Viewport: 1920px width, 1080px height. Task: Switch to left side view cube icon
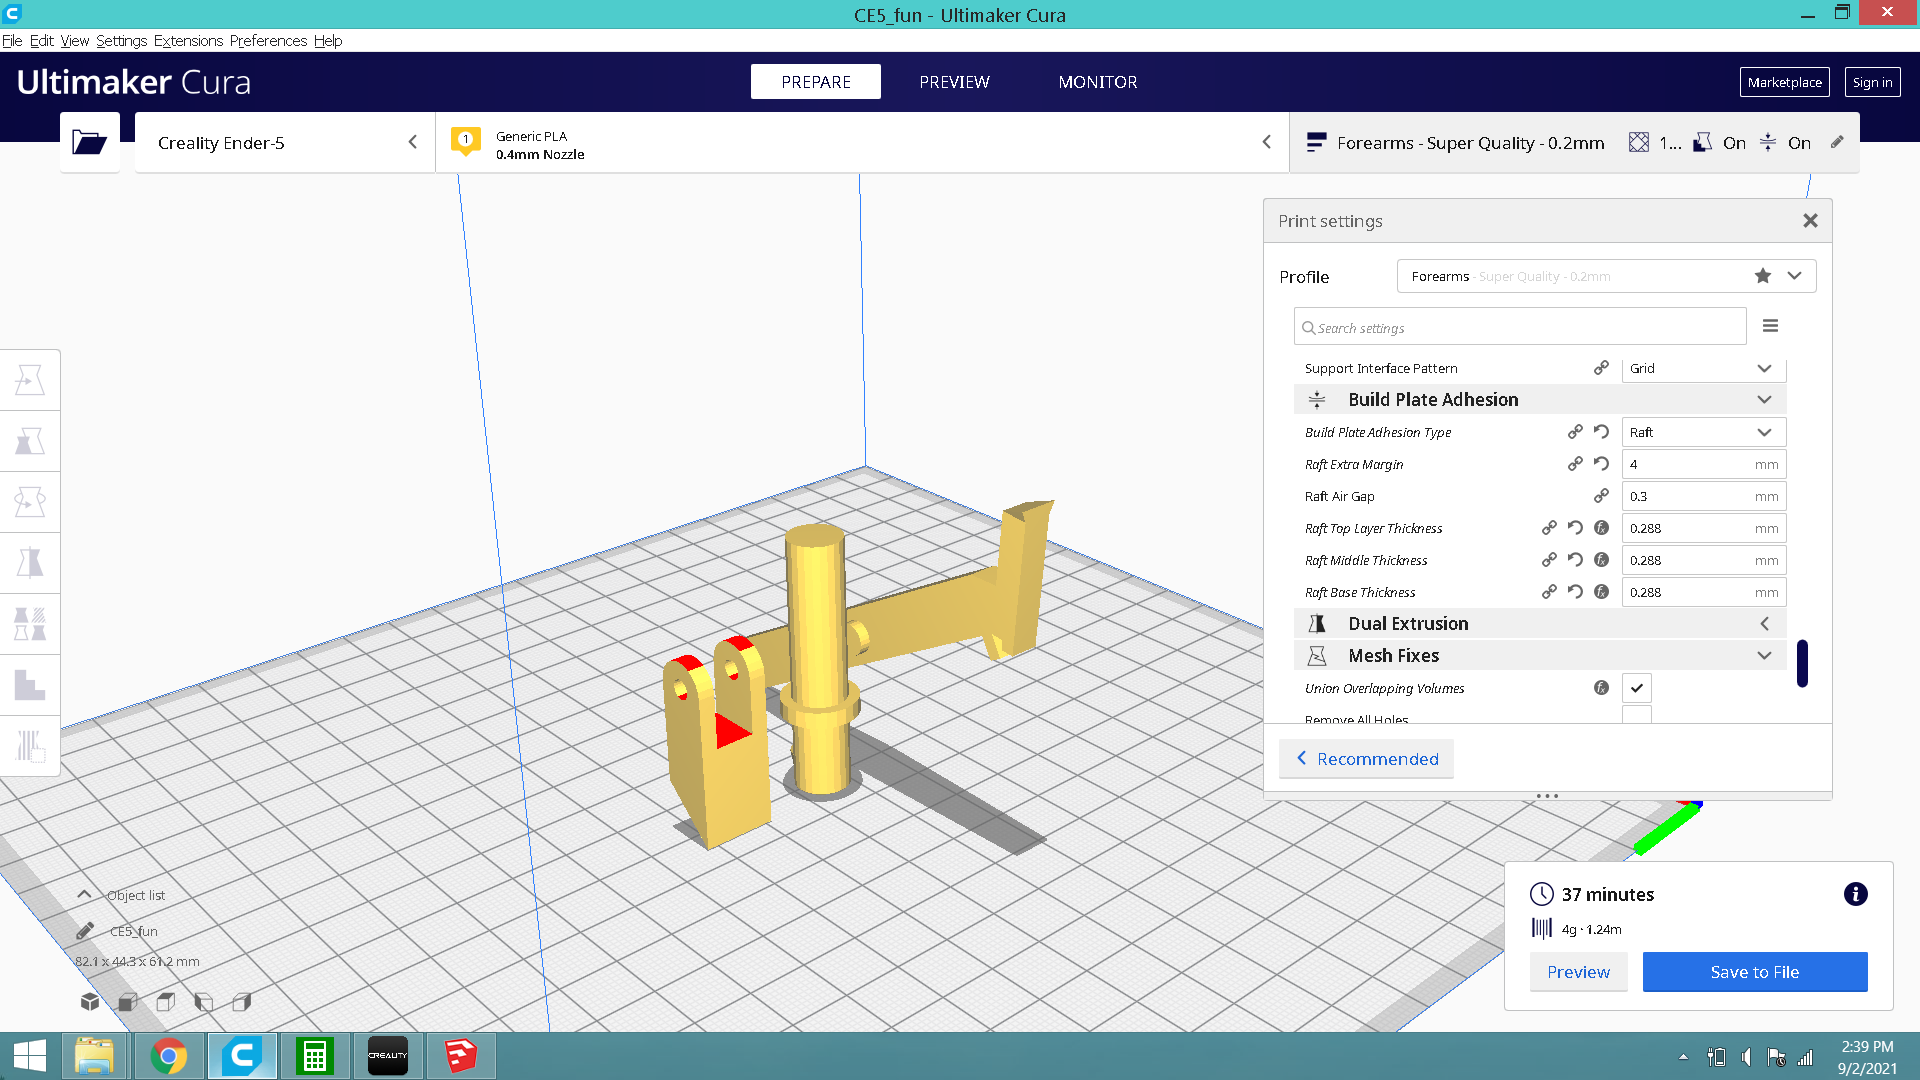pyautogui.click(x=204, y=1001)
